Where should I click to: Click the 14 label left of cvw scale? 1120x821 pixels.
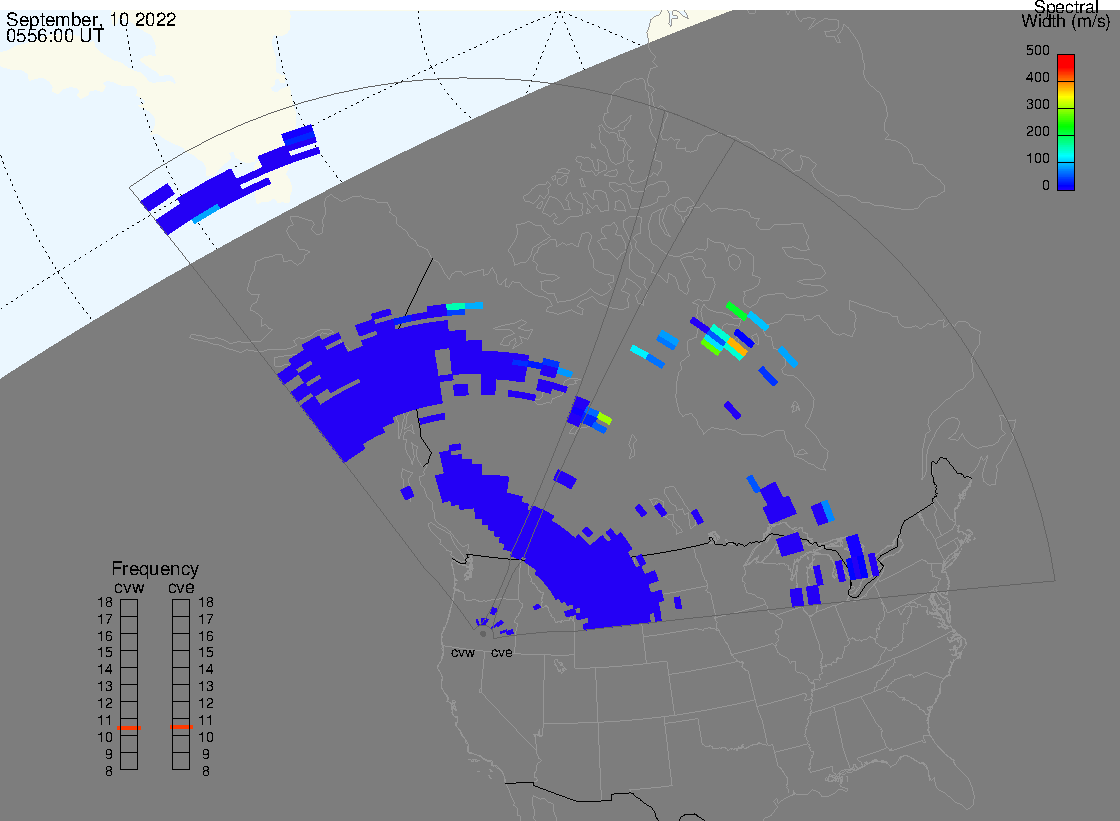pos(105,670)
